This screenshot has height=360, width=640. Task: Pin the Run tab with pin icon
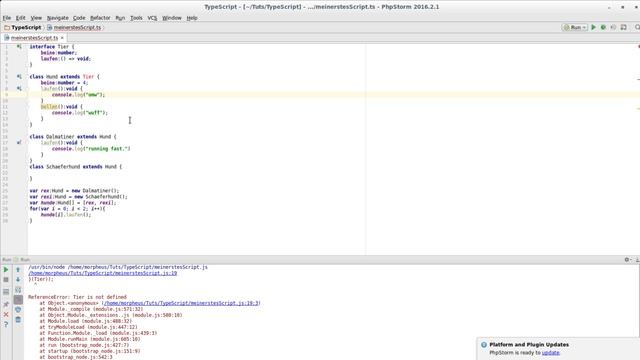pos(6,304)
